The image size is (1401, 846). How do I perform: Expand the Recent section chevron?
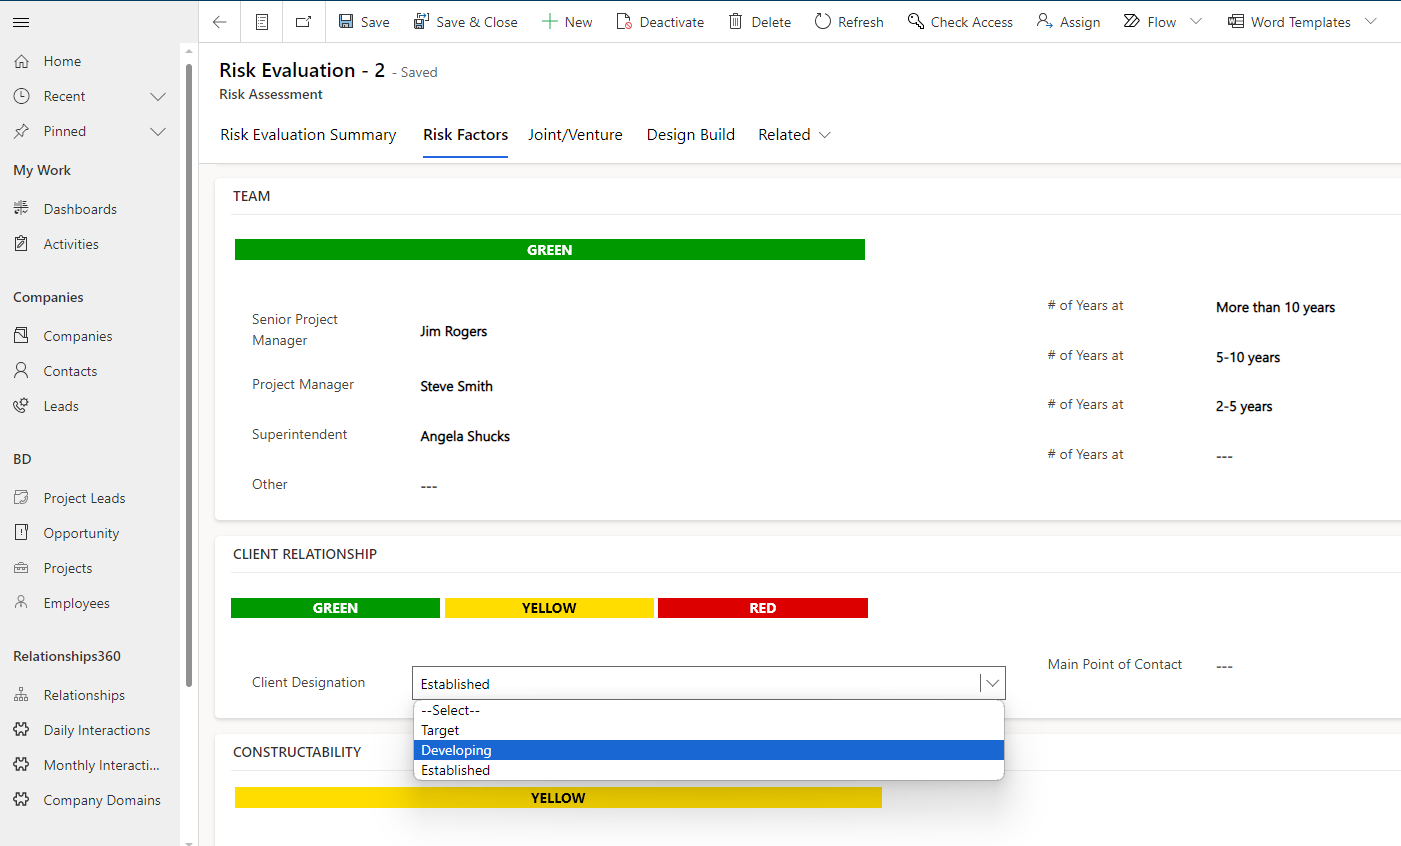(158, 96)
